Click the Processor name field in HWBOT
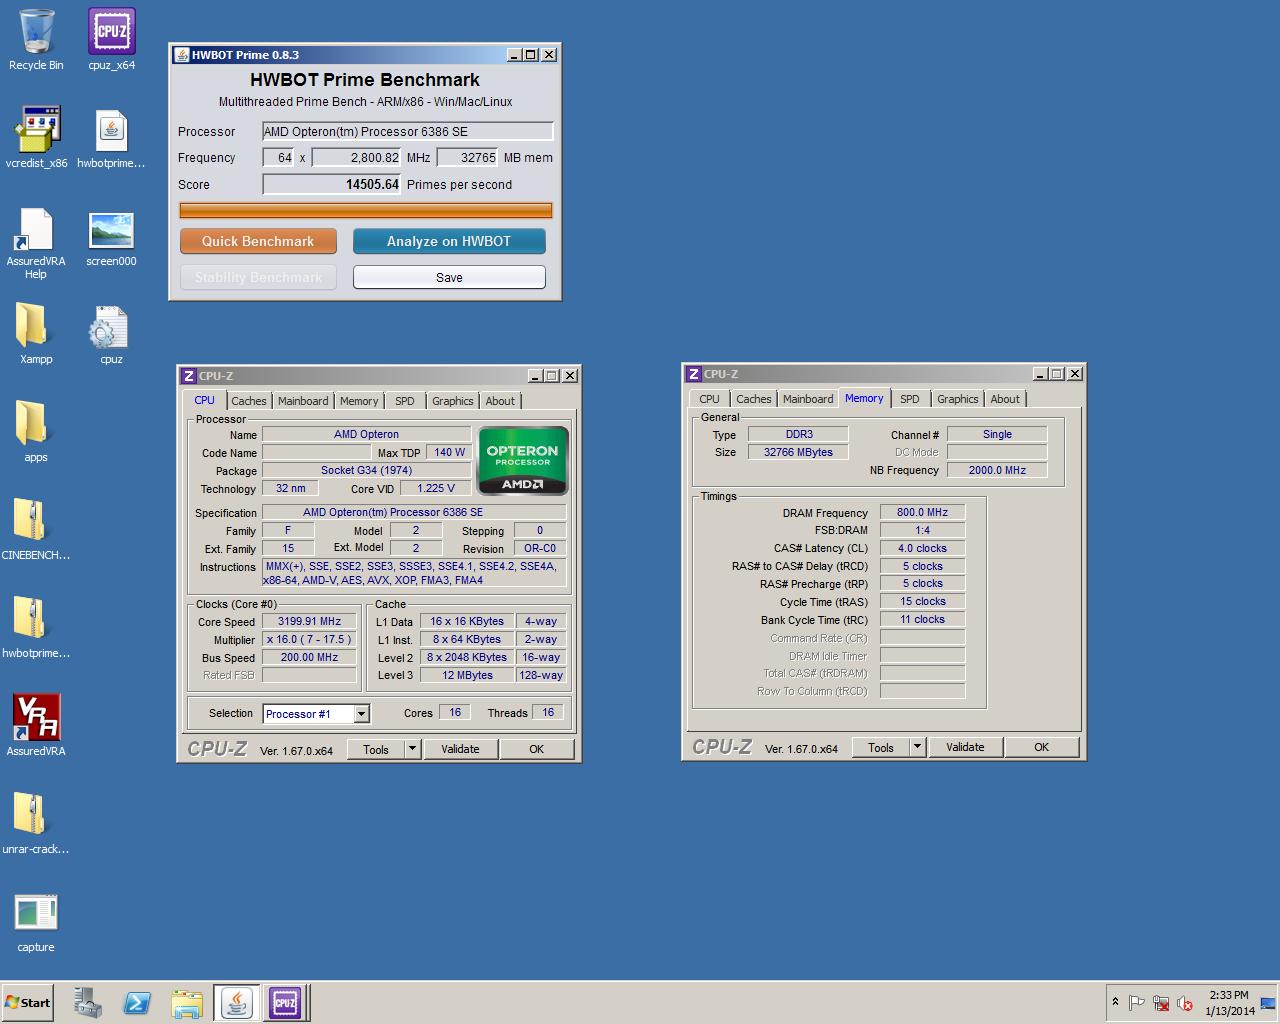The image size is (1280, 1024). pyautogui.click(x=407, y=131)
